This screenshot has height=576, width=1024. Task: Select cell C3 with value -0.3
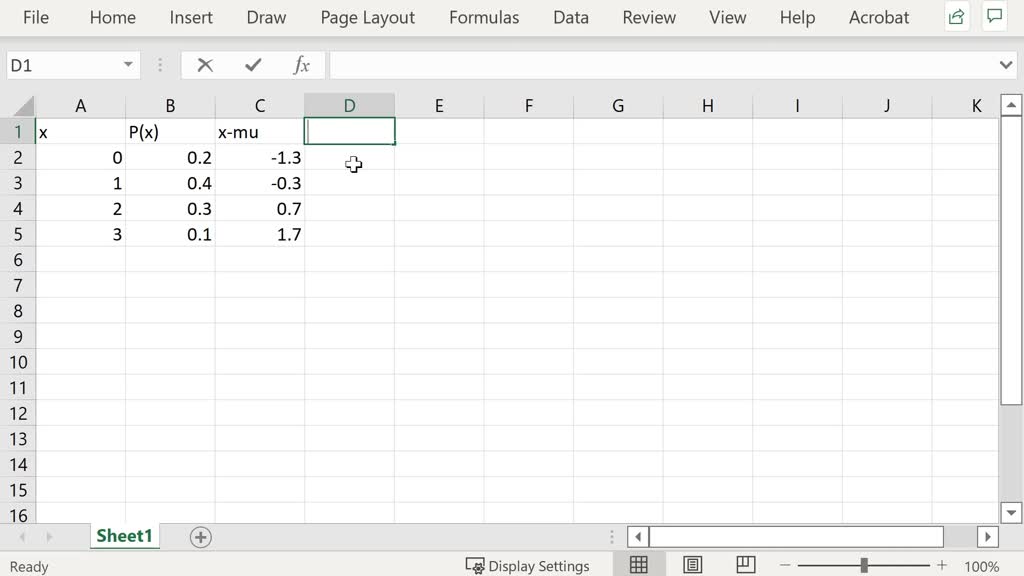pos(260,183)
